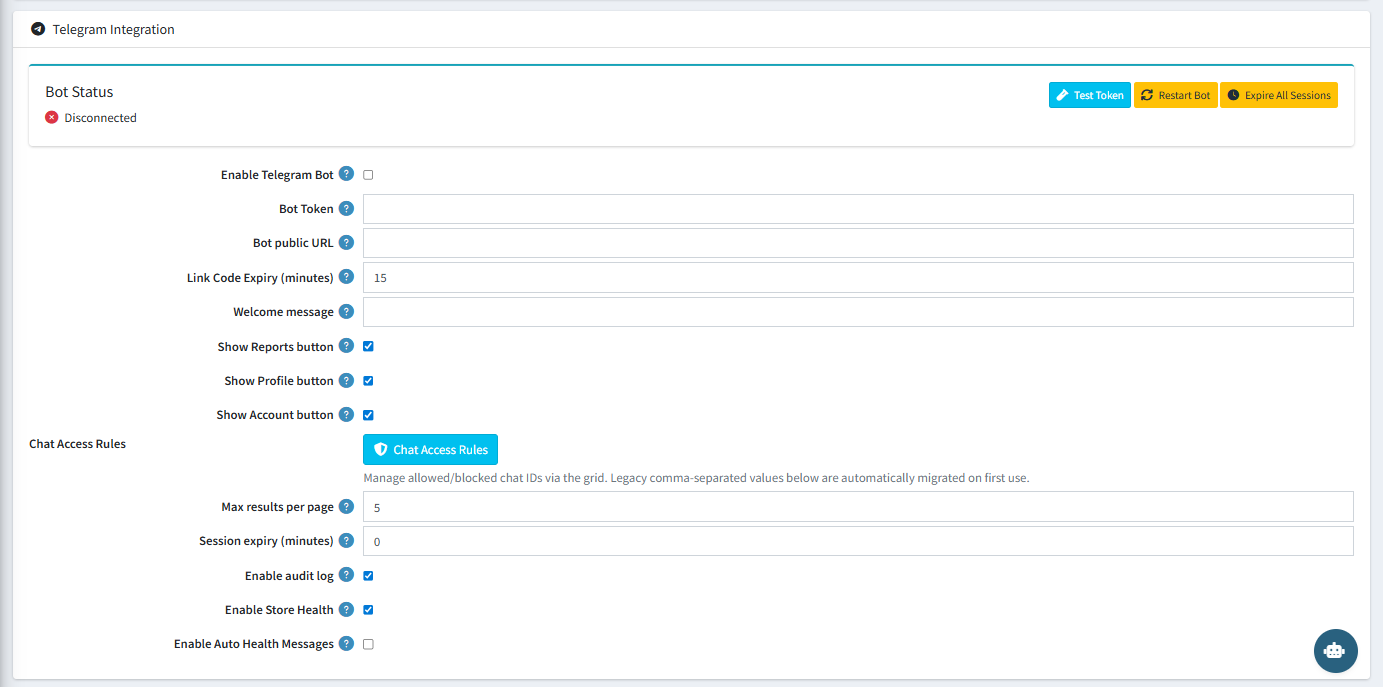Click the help icon beside Enable Store Health
1383x687 pixels.
click(346, 609)
